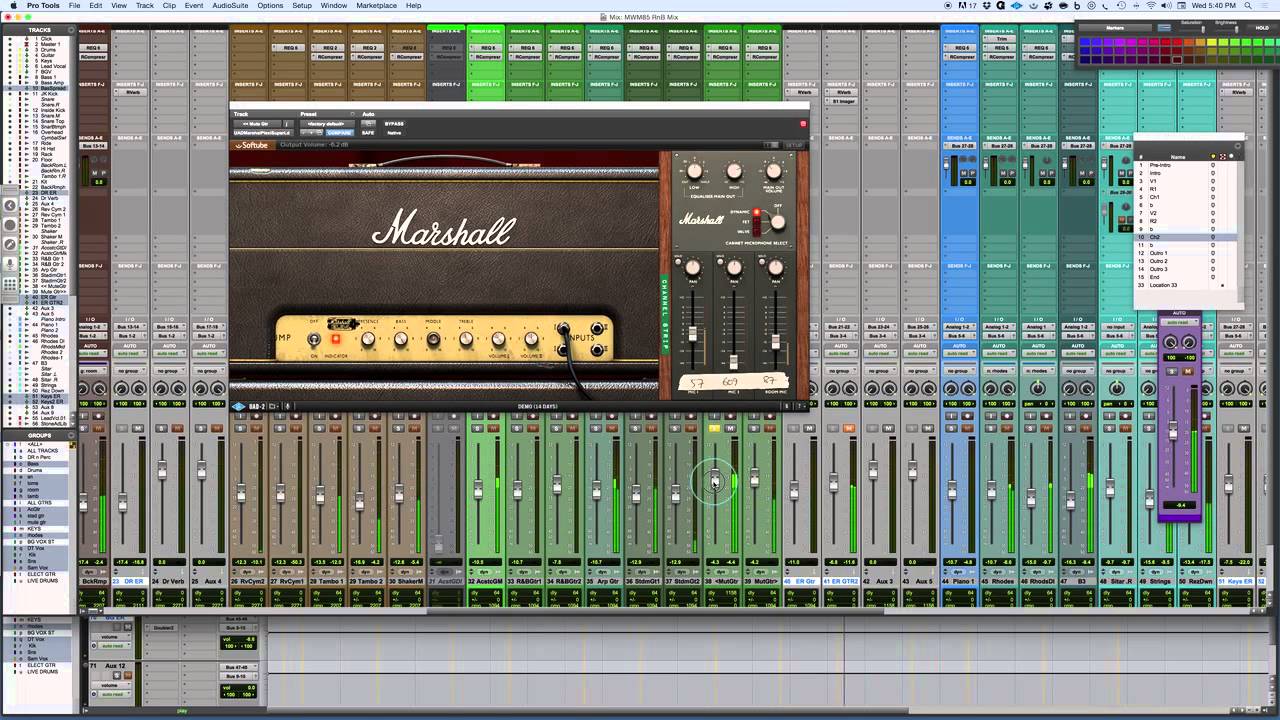Click the Softube logo in the plugin
The width and height of the screenshot is (1280, 720).
point(251,145)
